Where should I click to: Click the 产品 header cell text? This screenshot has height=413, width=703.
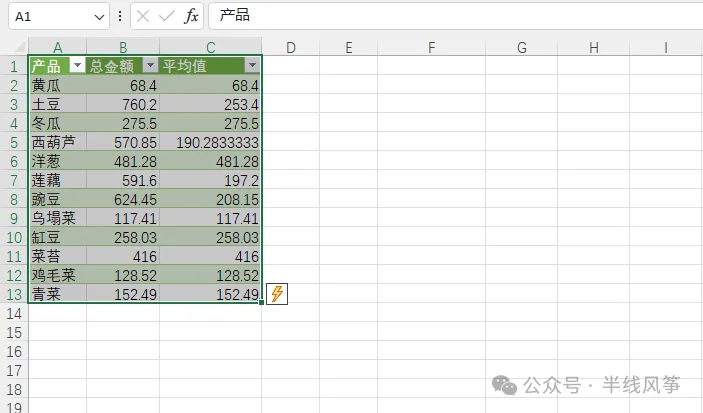(46, 66)
